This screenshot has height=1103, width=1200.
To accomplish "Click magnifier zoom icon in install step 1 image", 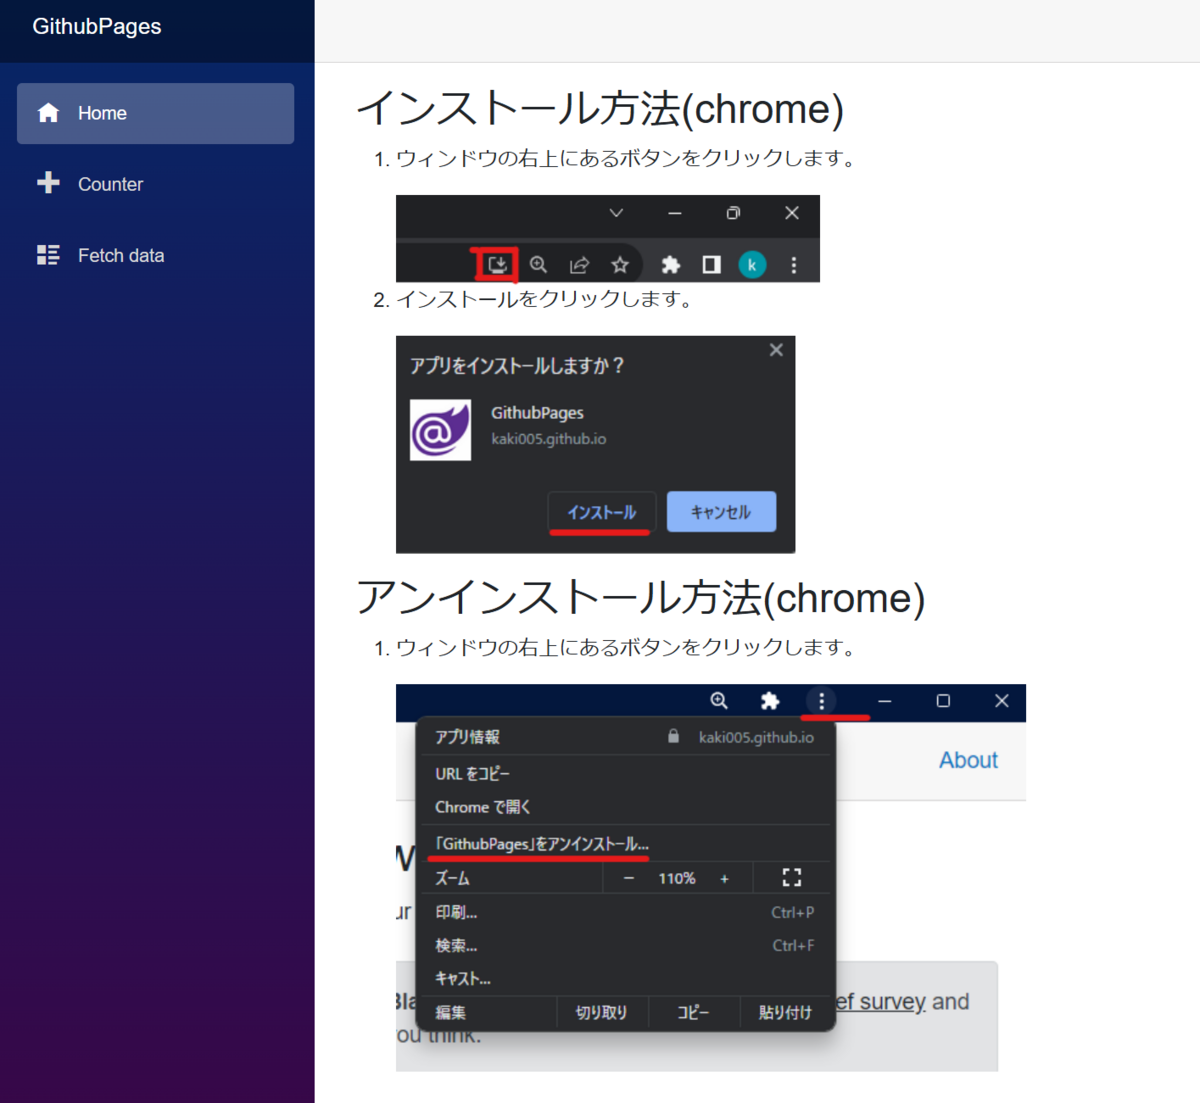I will [538, 265].
